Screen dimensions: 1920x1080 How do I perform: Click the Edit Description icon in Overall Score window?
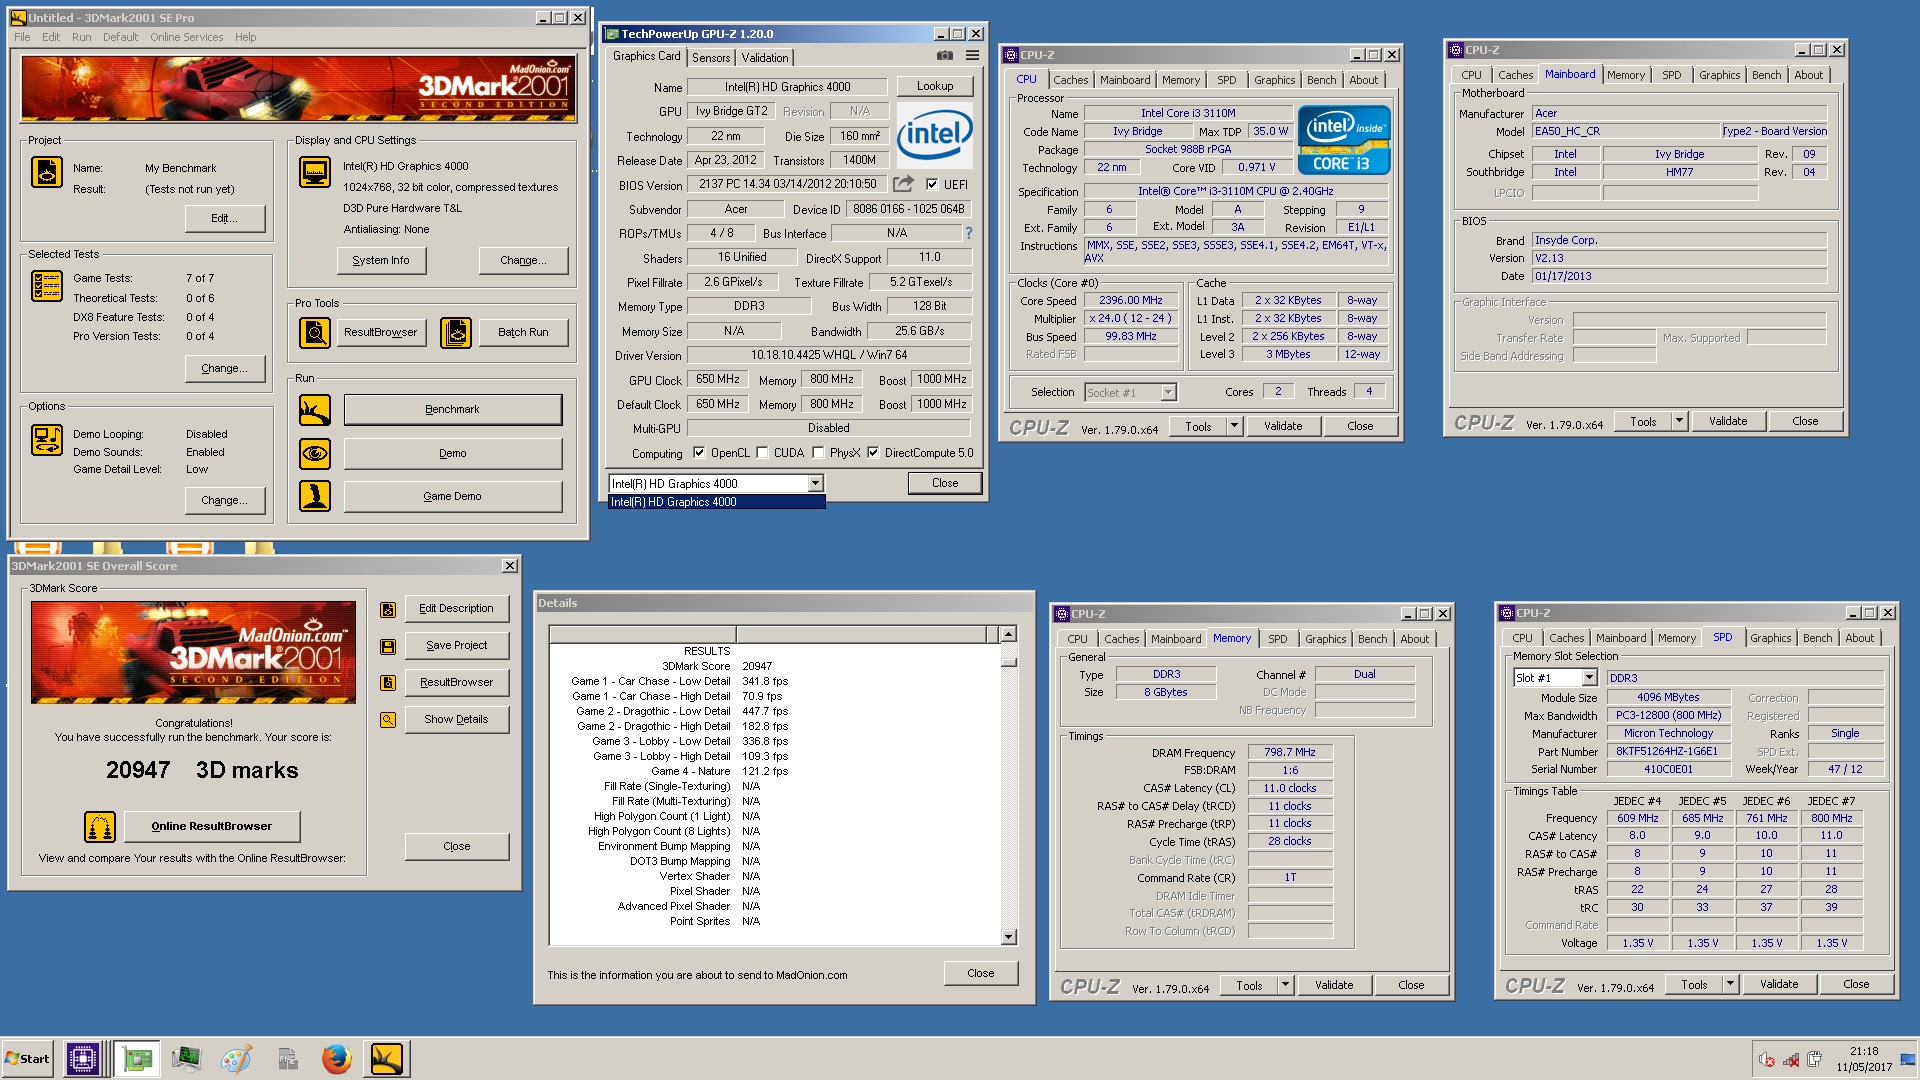point(388,610)
